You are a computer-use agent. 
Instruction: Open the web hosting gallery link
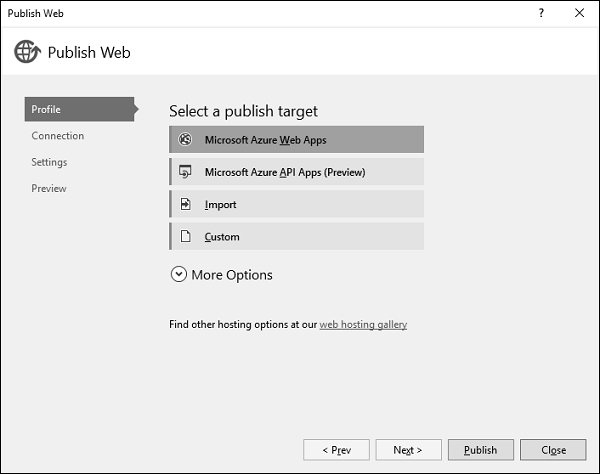363,324
